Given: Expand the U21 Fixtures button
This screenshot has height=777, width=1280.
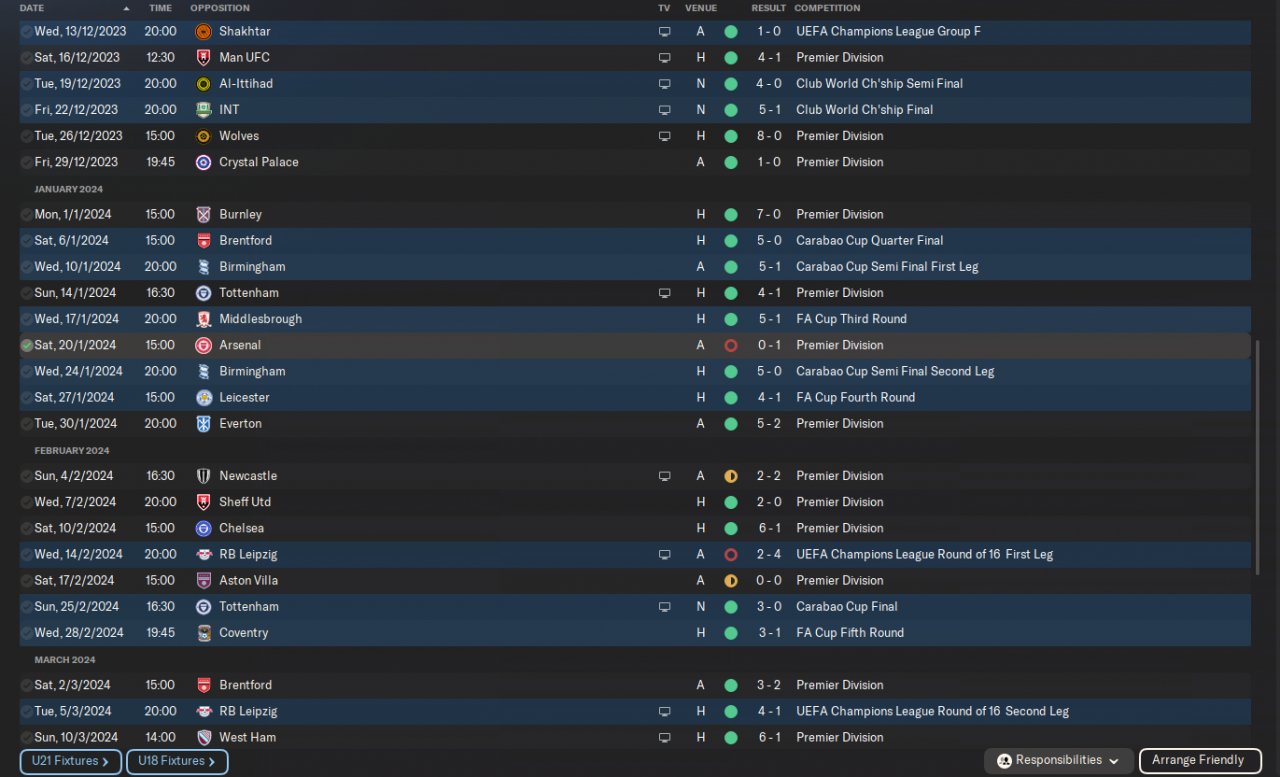Looking at the screenshot, I should pos(70,761).
